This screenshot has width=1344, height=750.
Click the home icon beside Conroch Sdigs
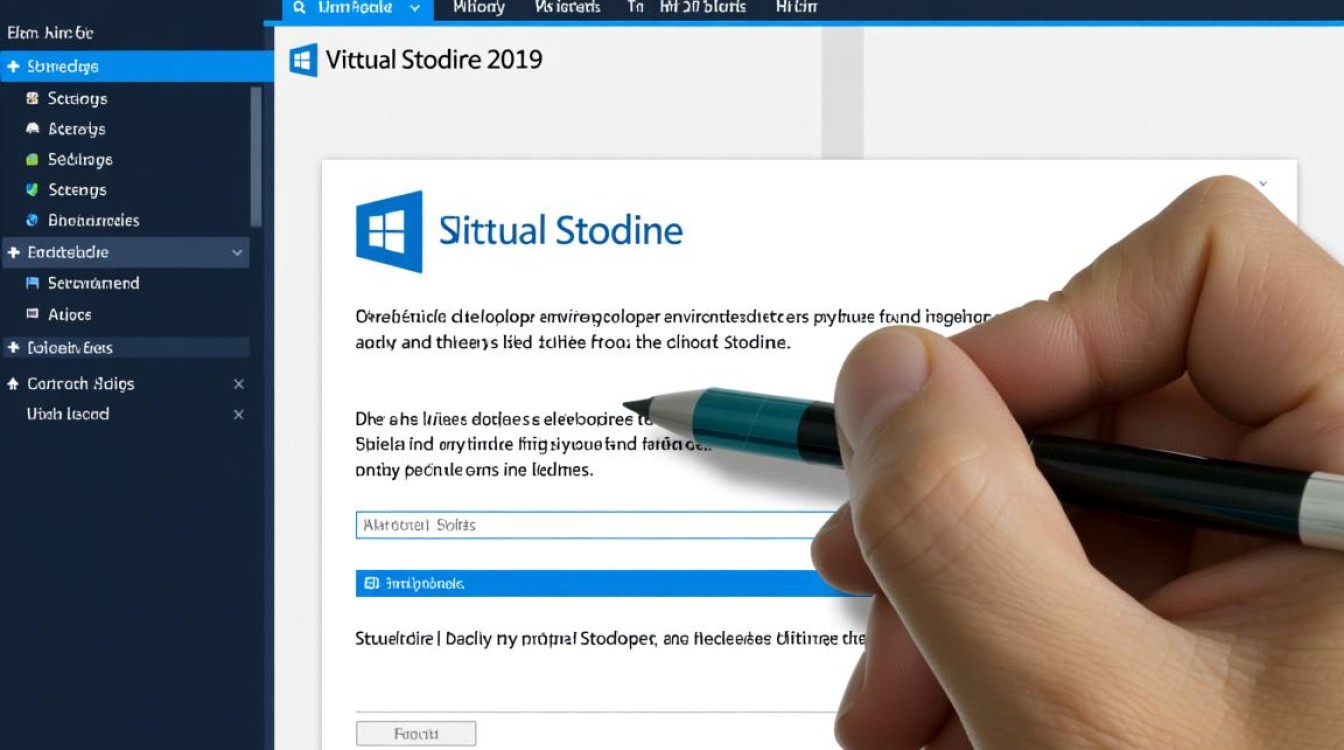click(13, 384)
